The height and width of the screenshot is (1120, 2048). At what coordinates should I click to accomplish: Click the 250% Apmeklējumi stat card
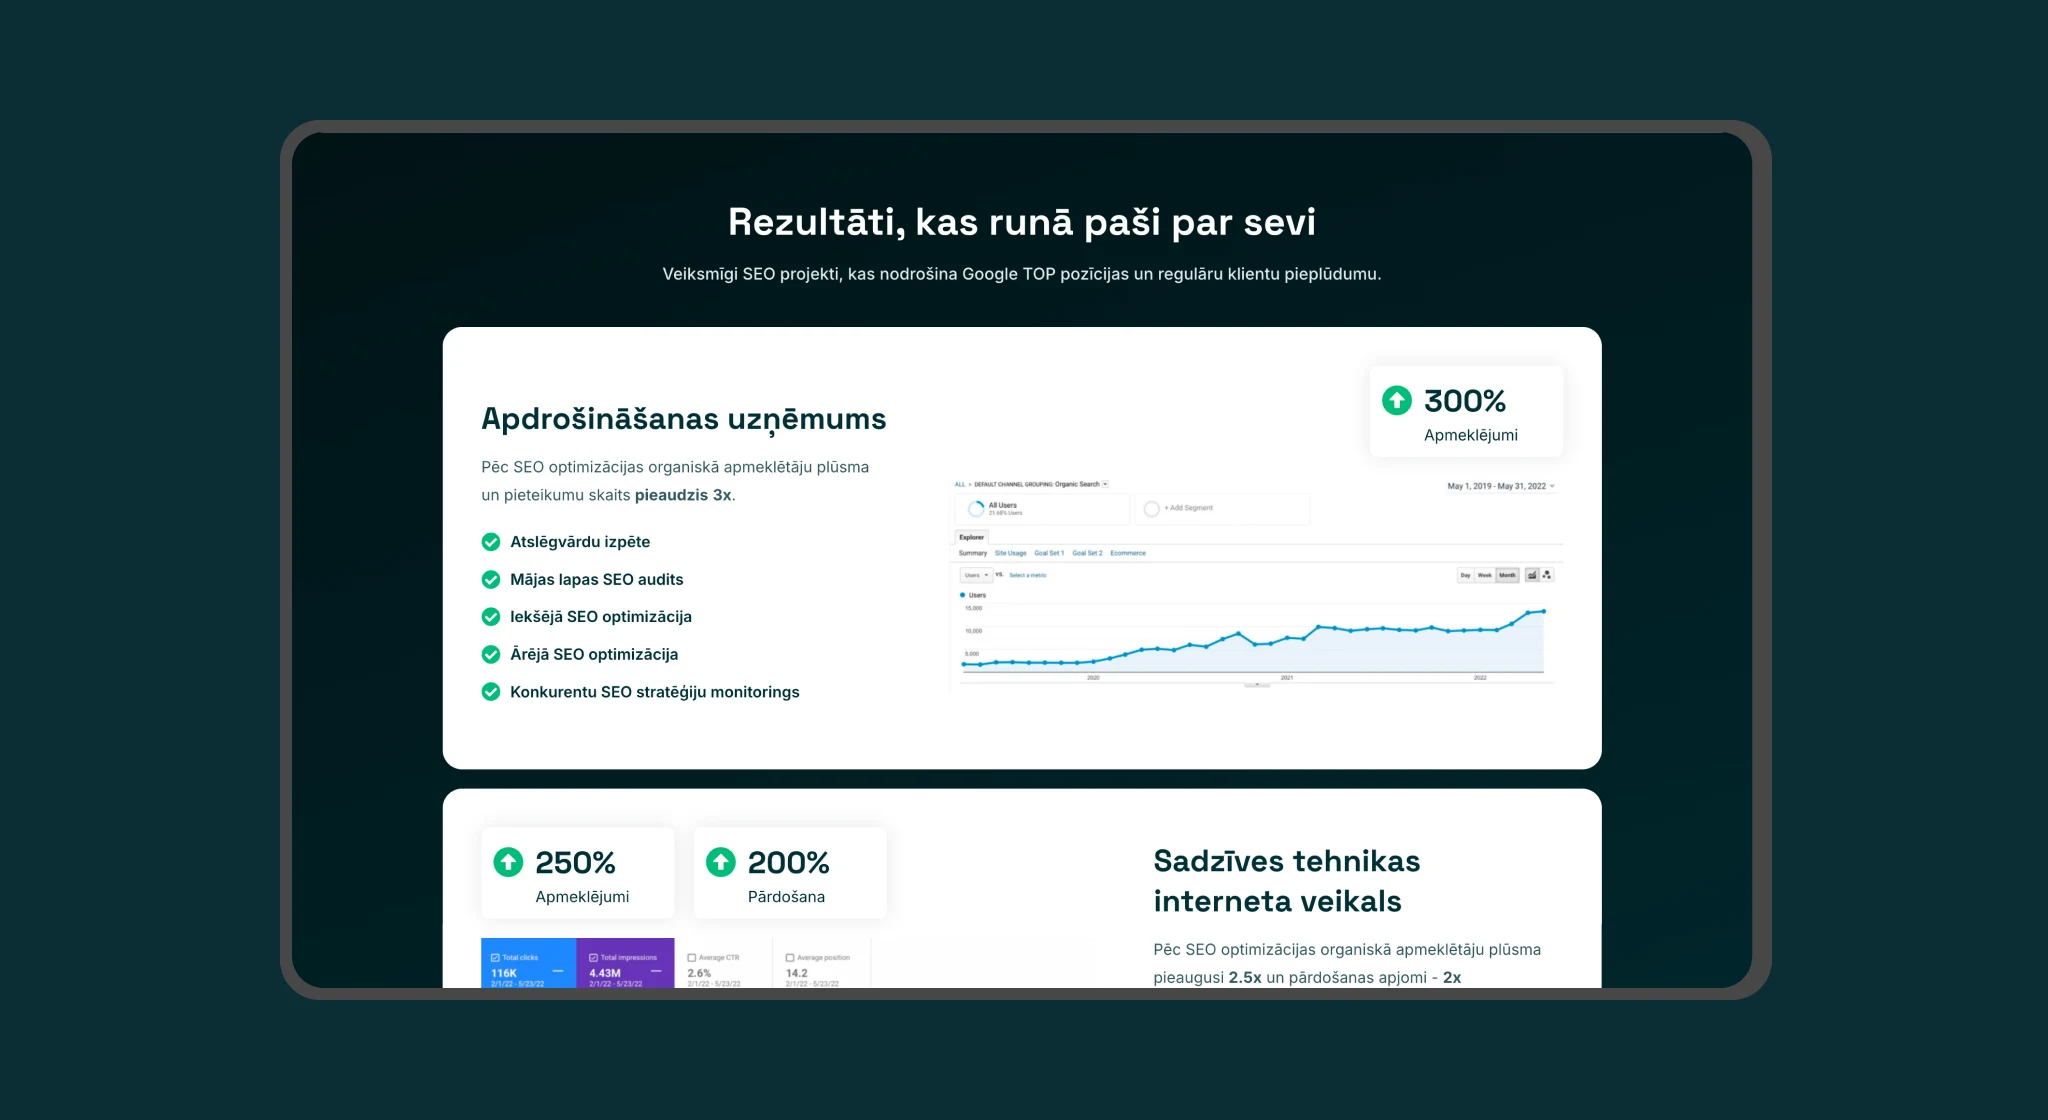coord(578,873)
